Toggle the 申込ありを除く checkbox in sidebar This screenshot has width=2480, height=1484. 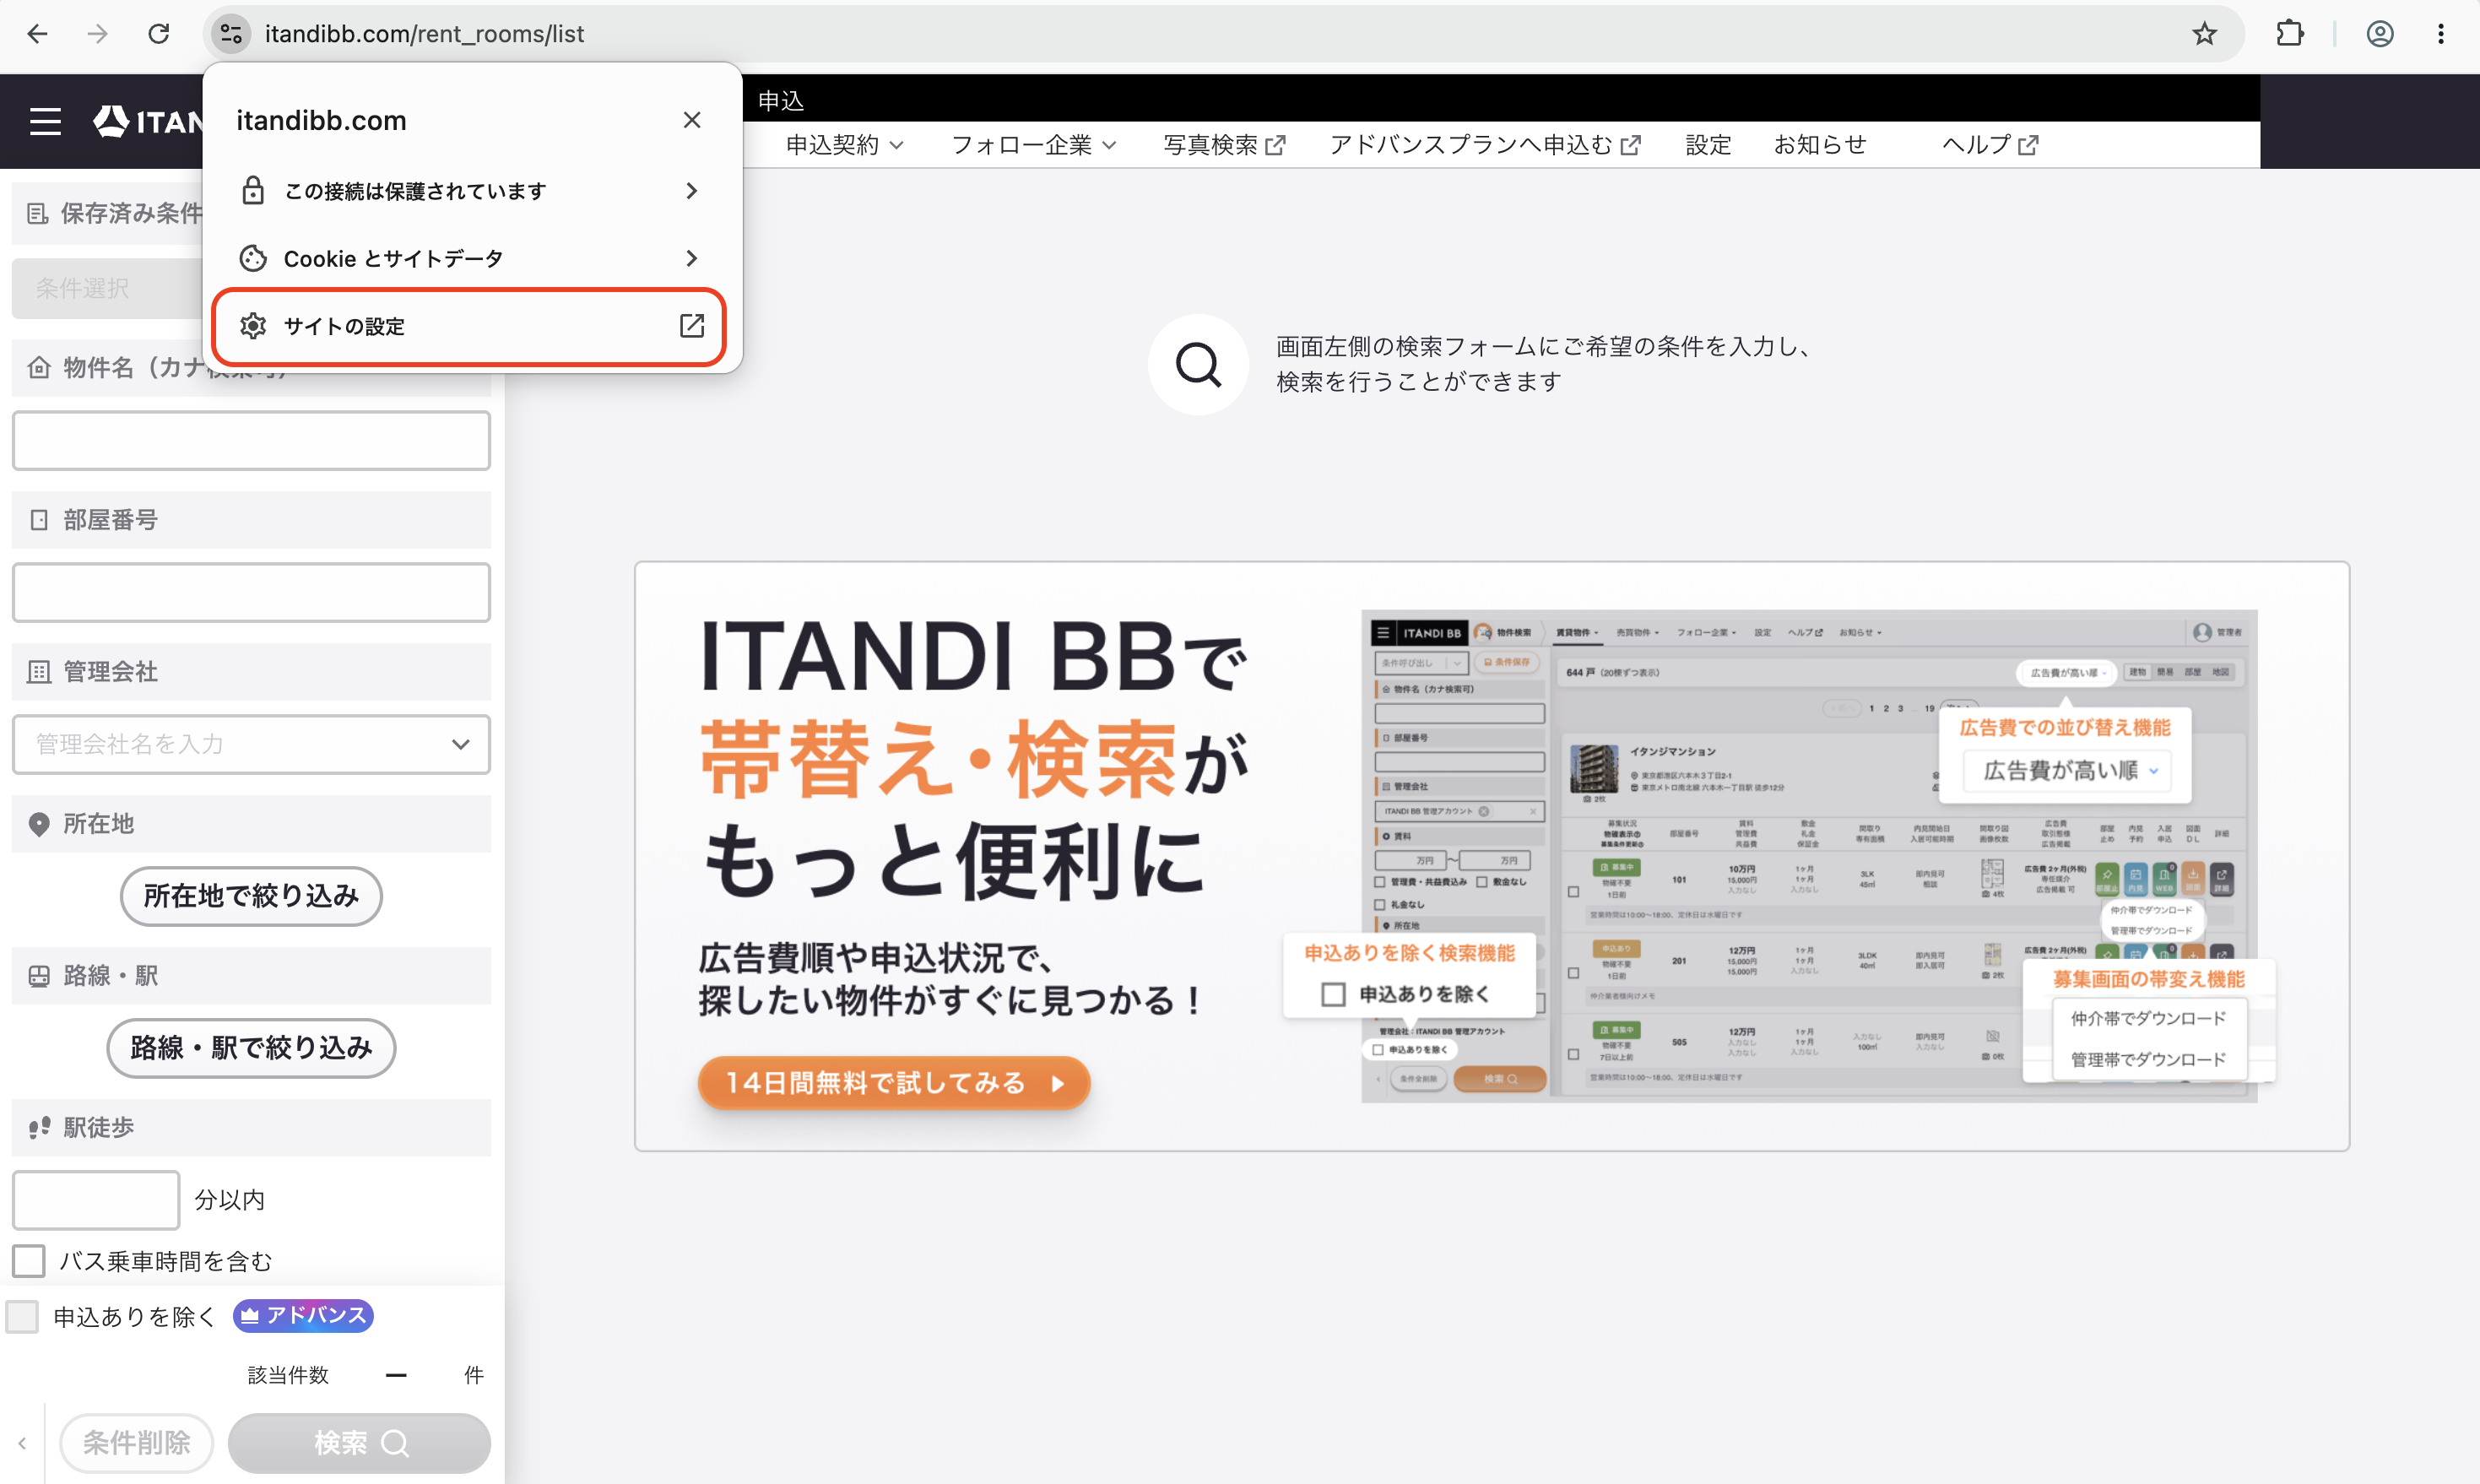click(22, 1316)
